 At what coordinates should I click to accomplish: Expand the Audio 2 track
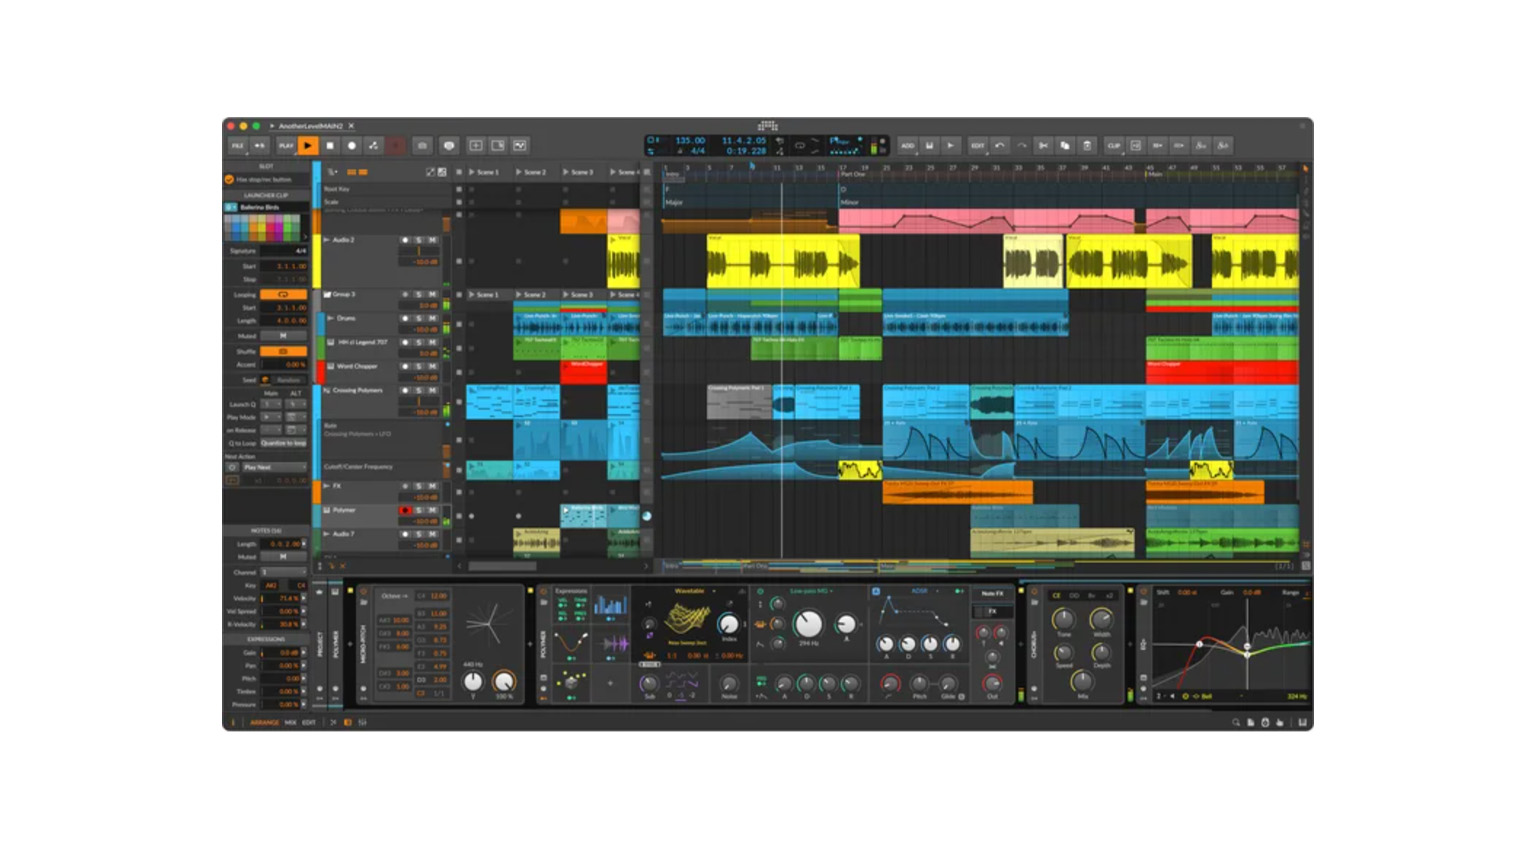326,240
